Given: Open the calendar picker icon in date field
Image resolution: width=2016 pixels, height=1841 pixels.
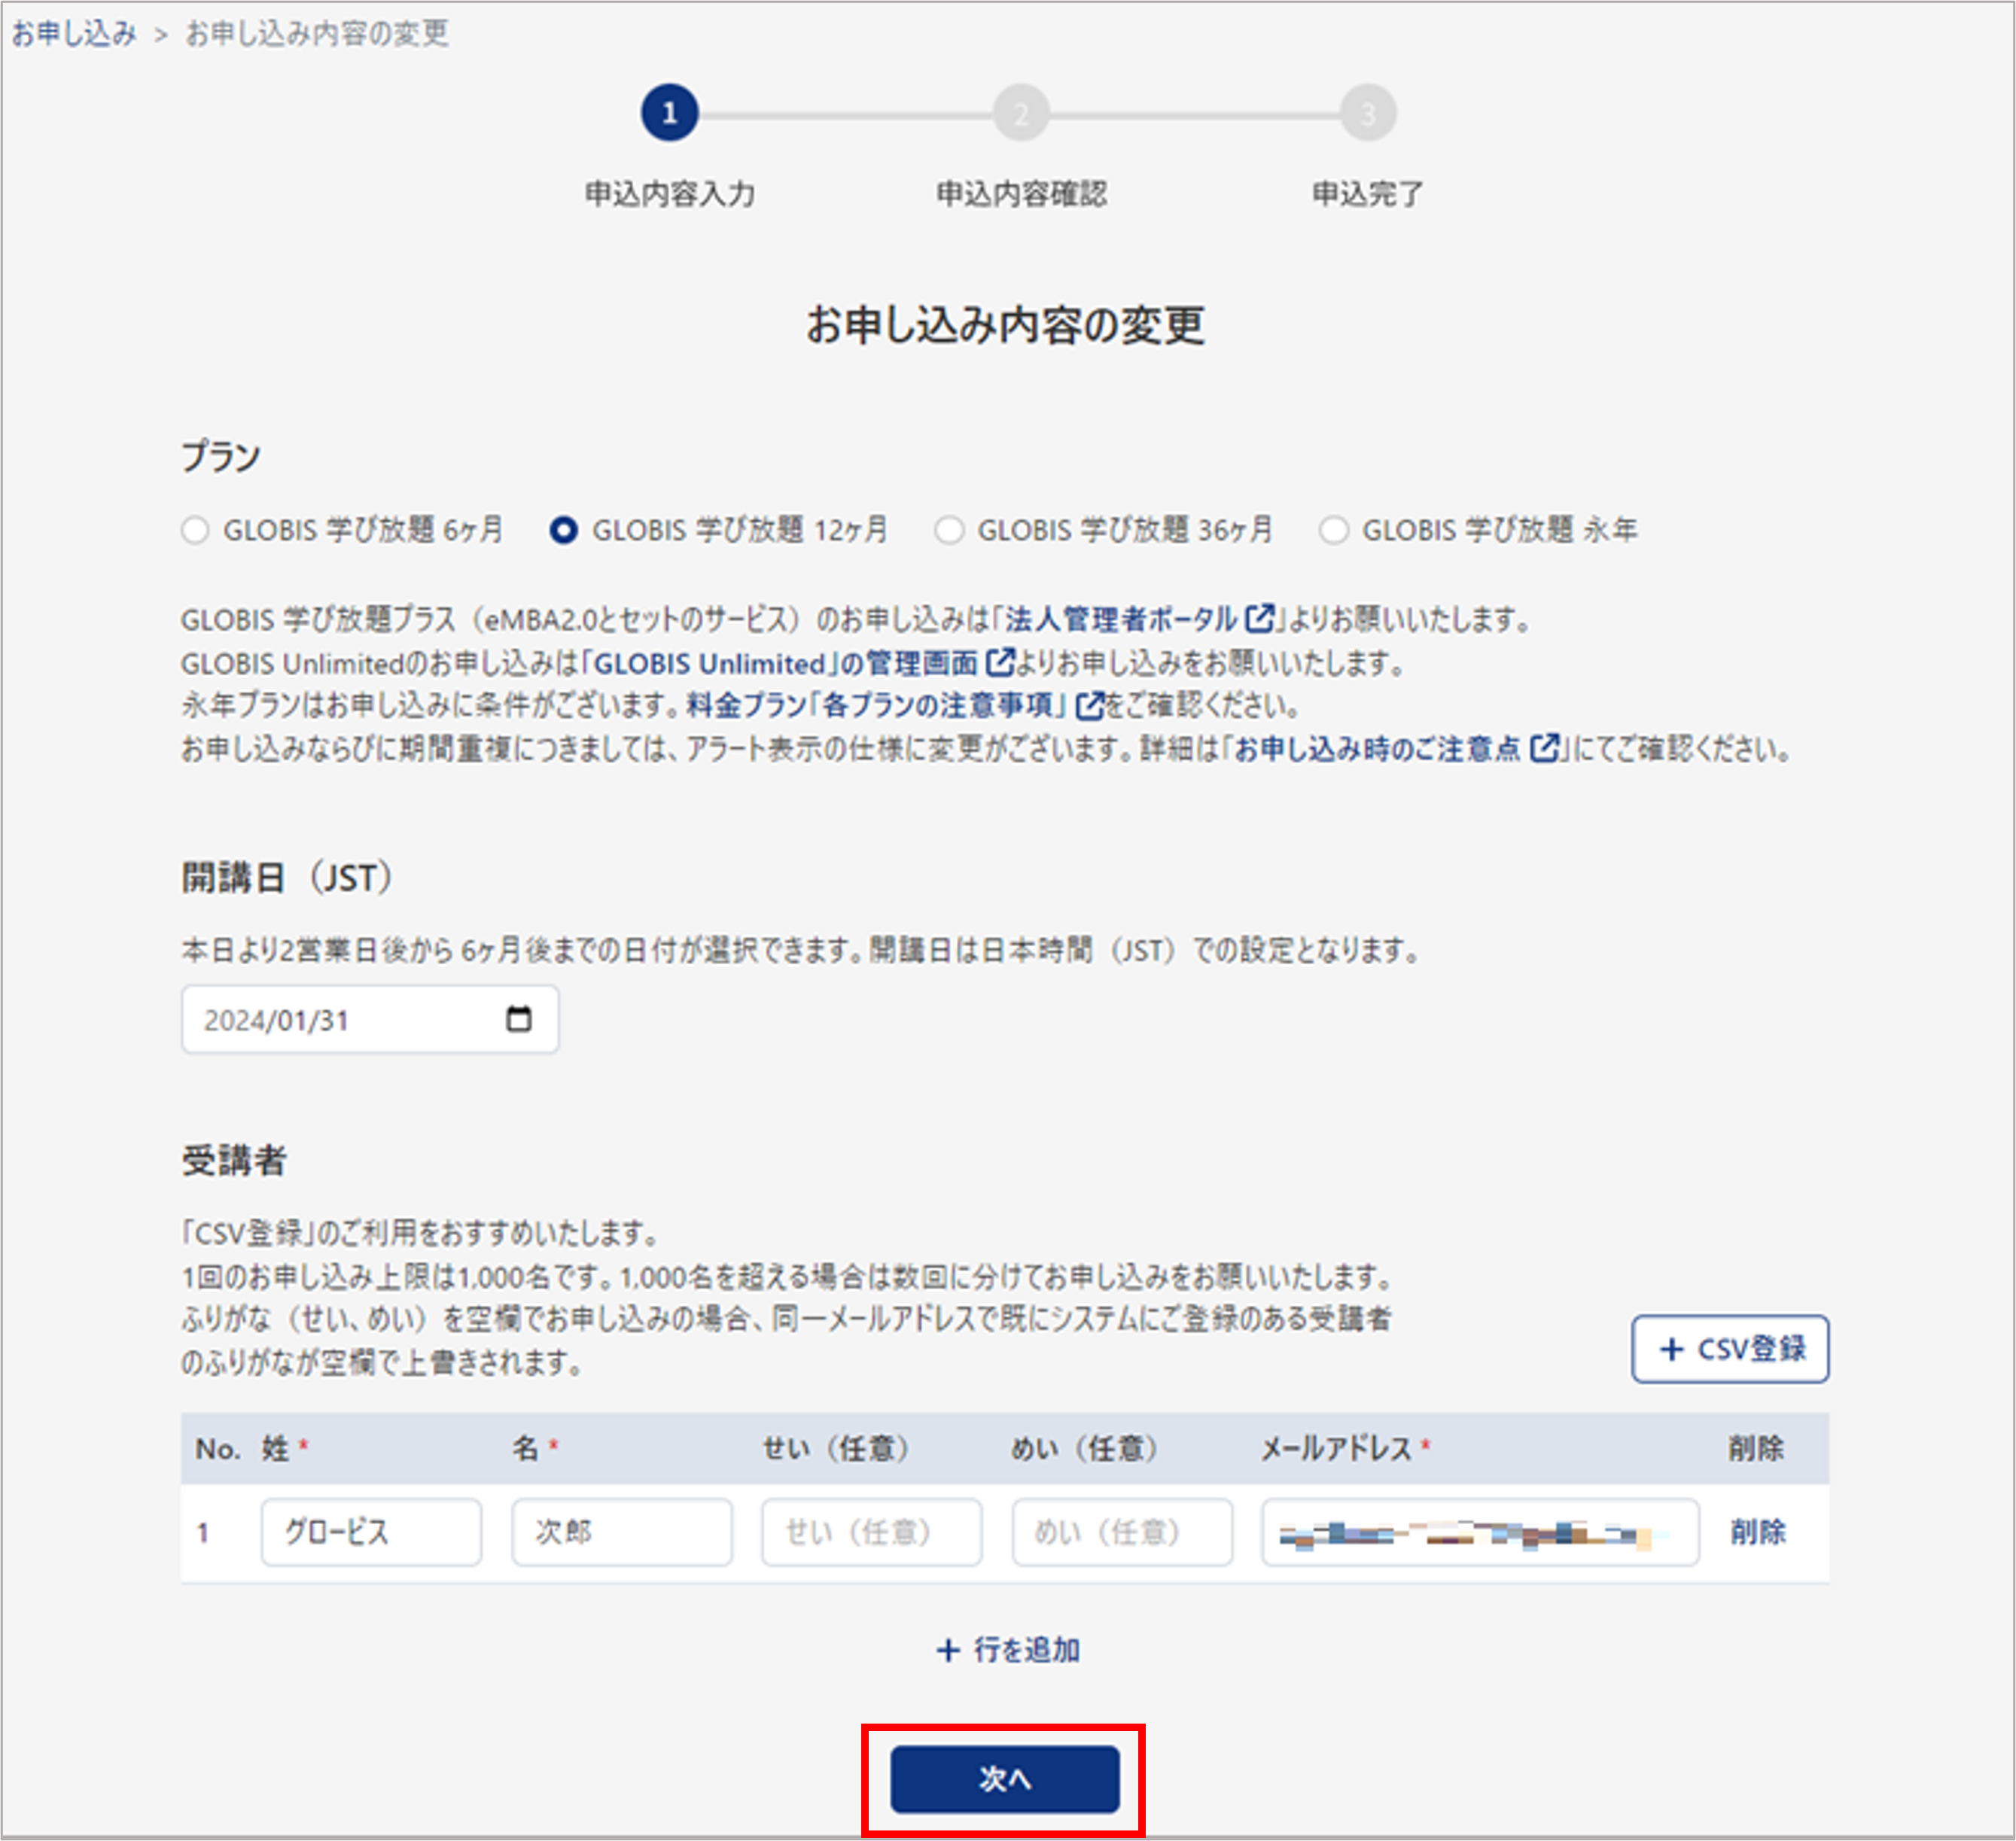Looking at the screenshot, I should [518, 1019].
